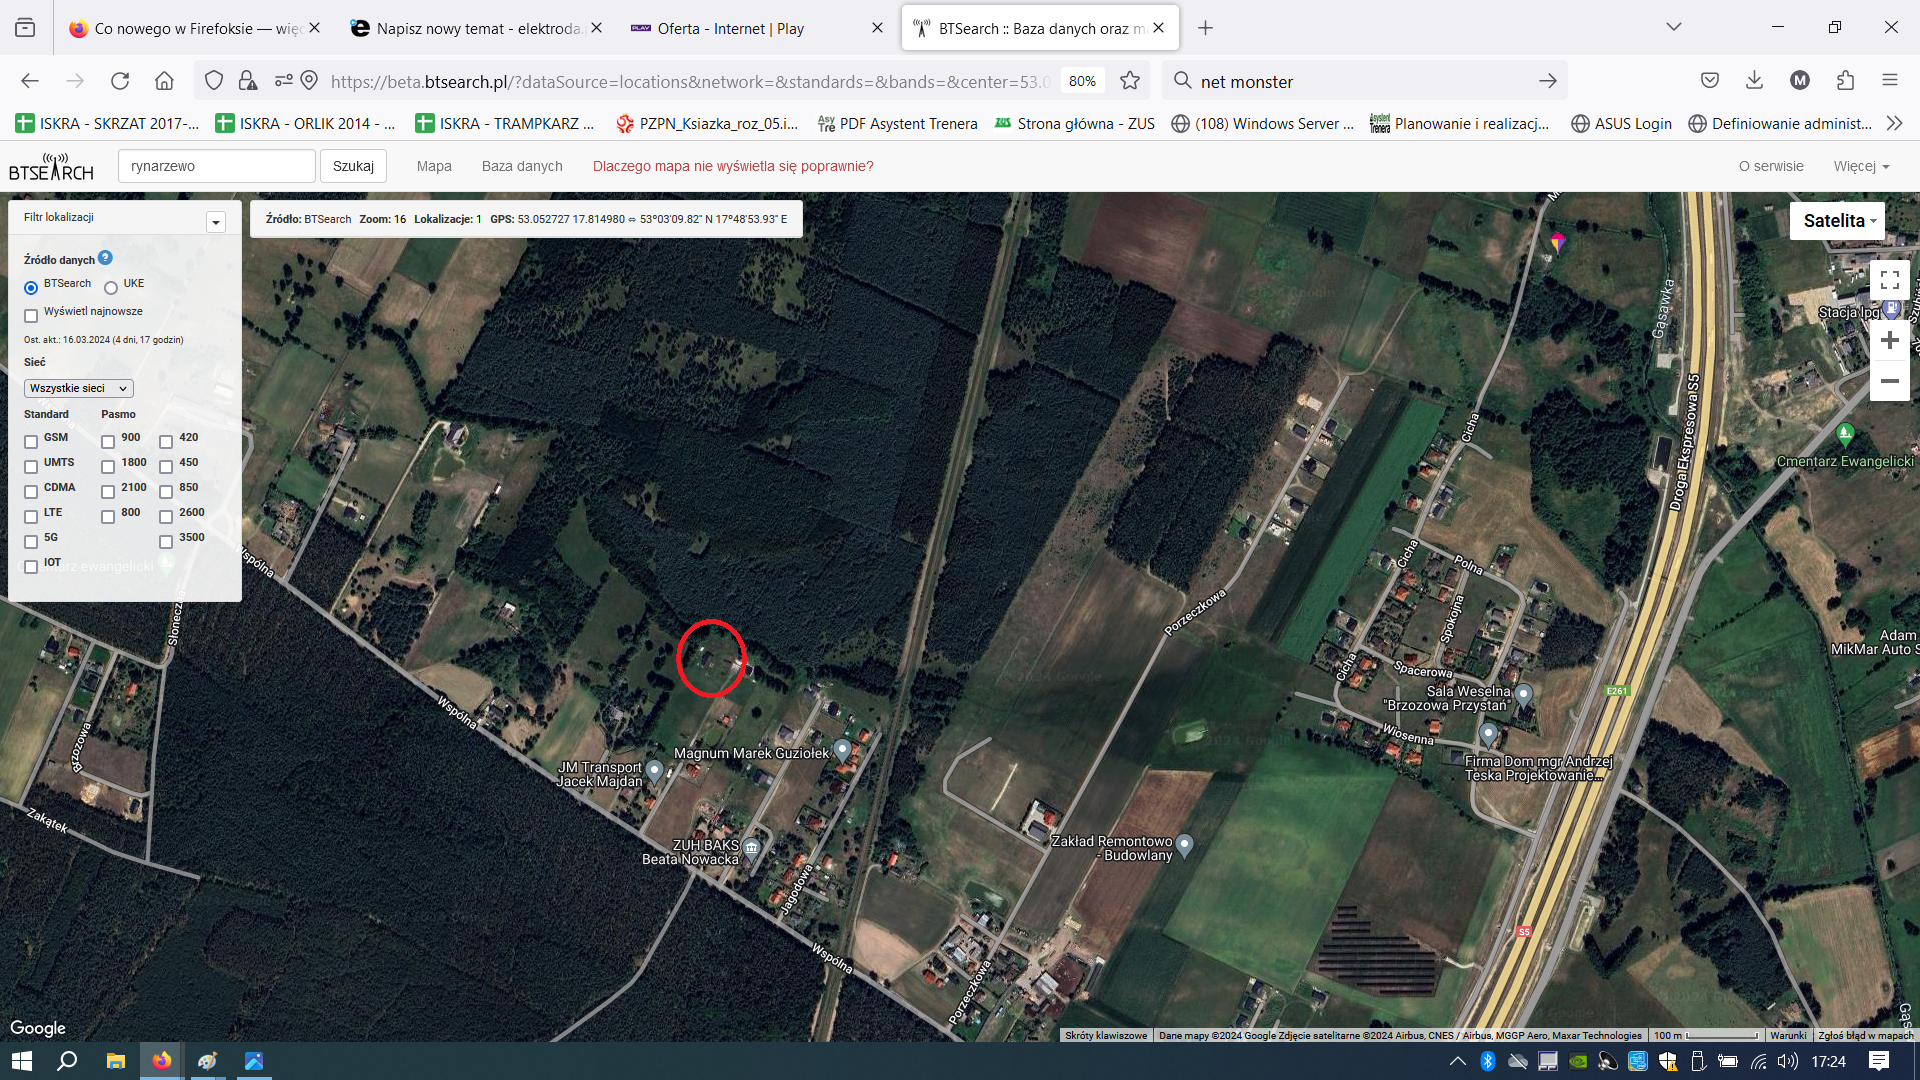This screenshot has height=1080, width=1920.
Task: Click the Magnum Marek Guziołek map pin
Action: point(842,749)
